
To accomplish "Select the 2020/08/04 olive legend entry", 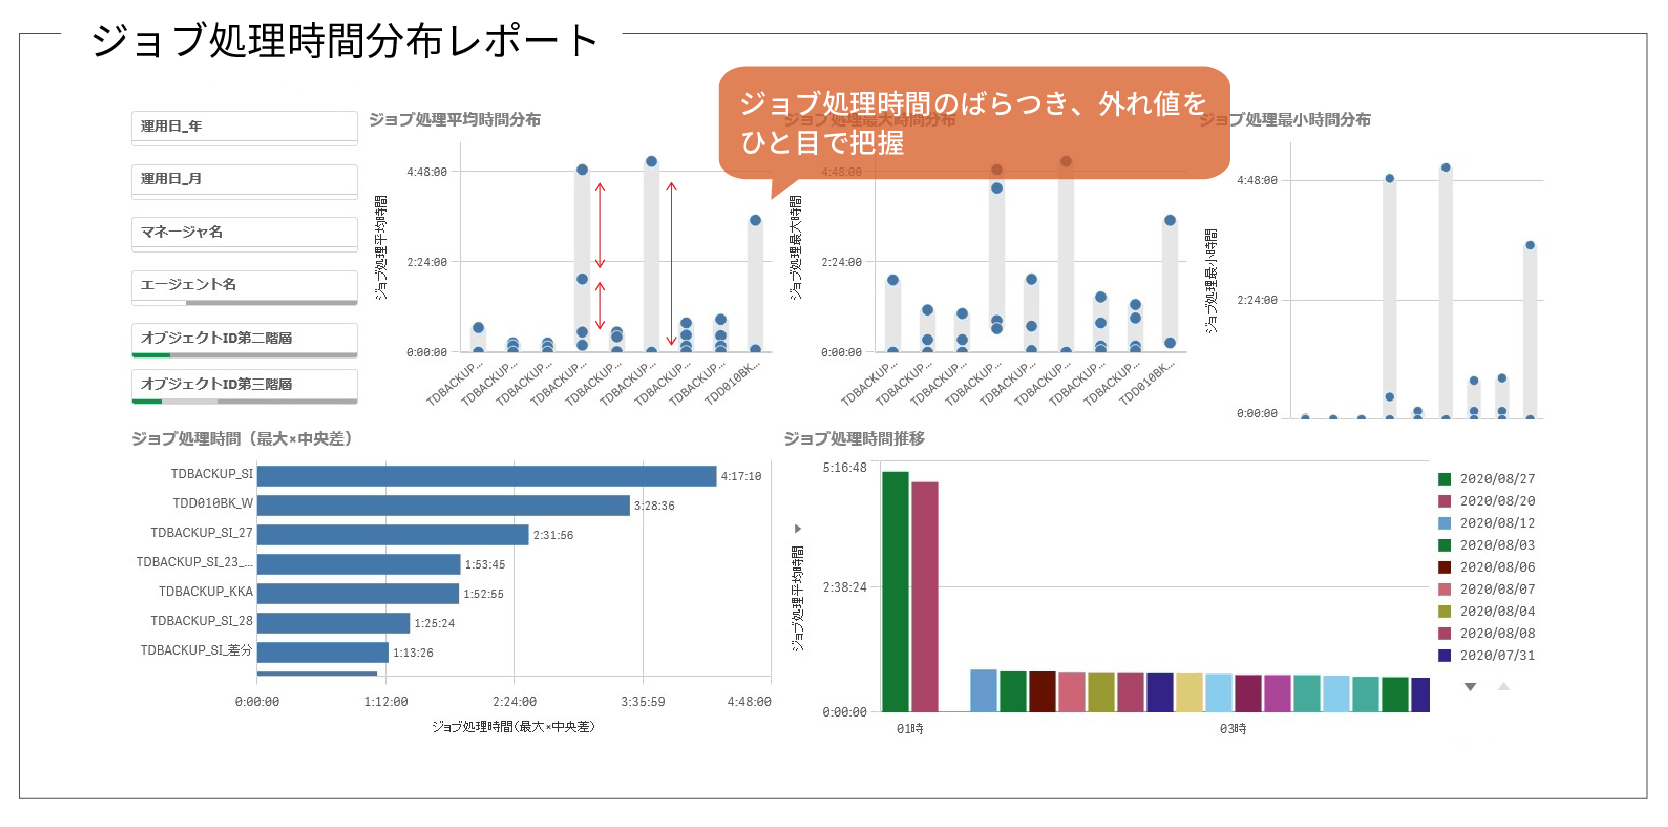I will (x=1444, y=611).
